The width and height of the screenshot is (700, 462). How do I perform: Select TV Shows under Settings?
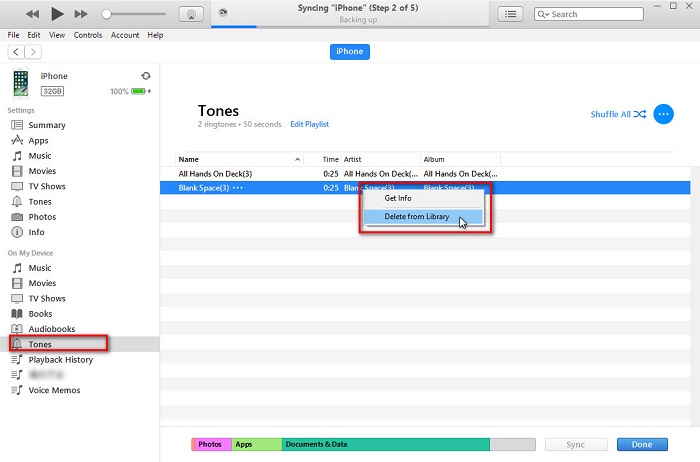tap(47, 186)
